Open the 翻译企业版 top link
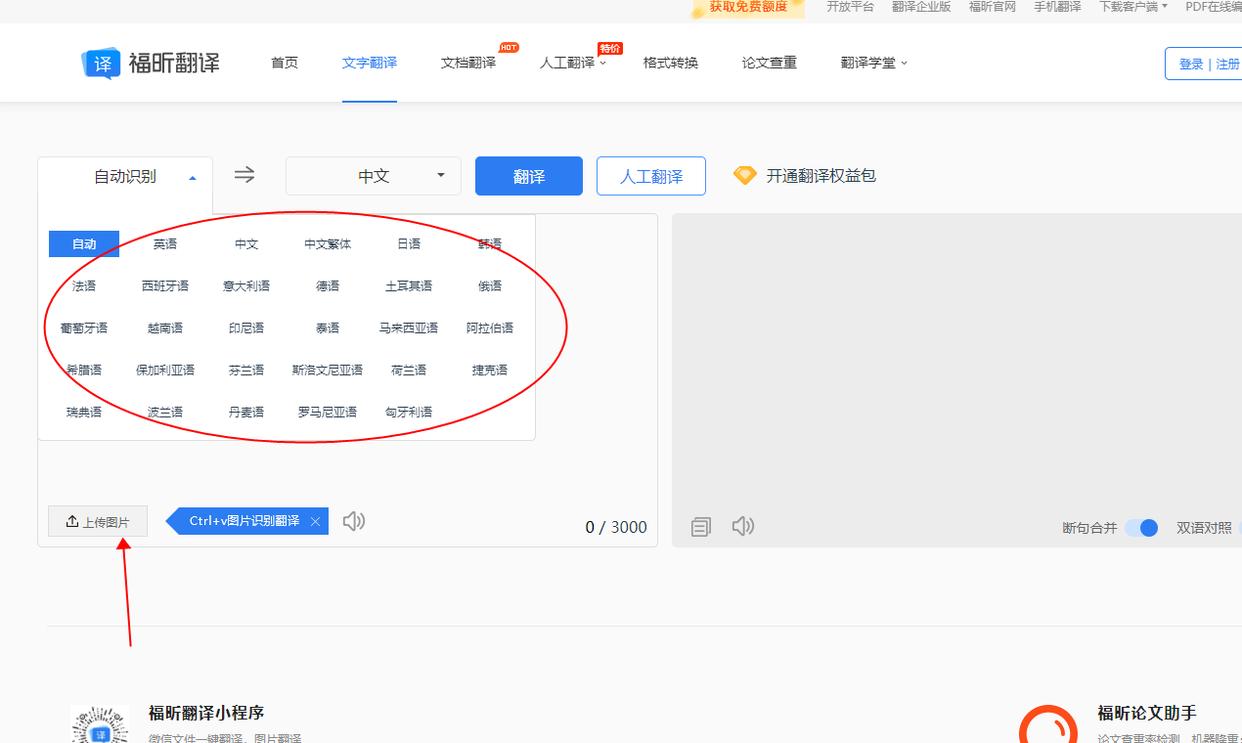The image size is (1242, 743). (921, 7)
